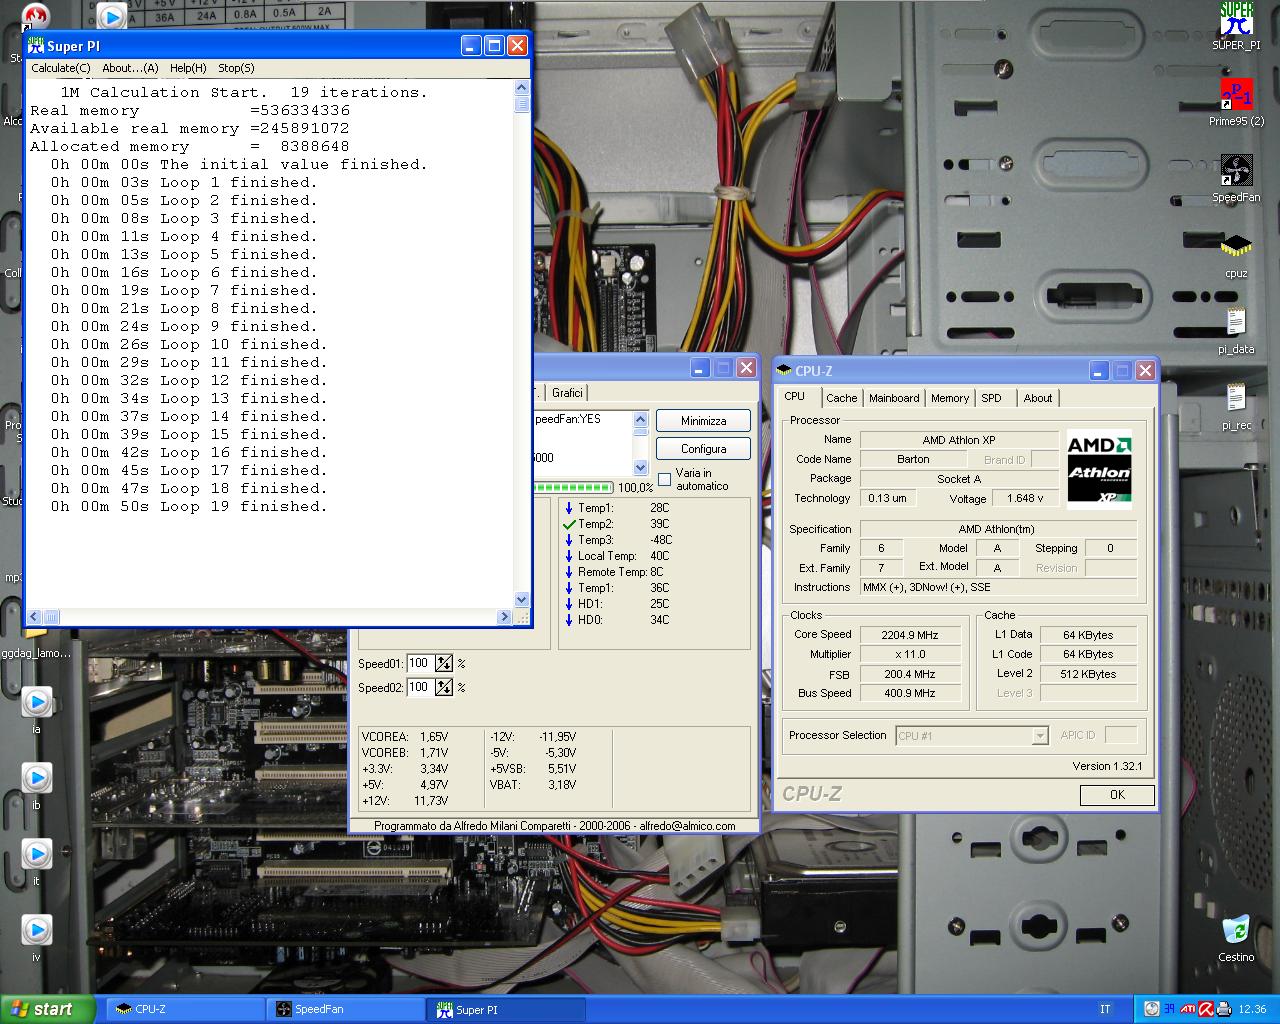The height and width of the screenshot is (1024, 1280).
Task: Switch to Super PI via taskbar button
Action: pos(505,1010)
